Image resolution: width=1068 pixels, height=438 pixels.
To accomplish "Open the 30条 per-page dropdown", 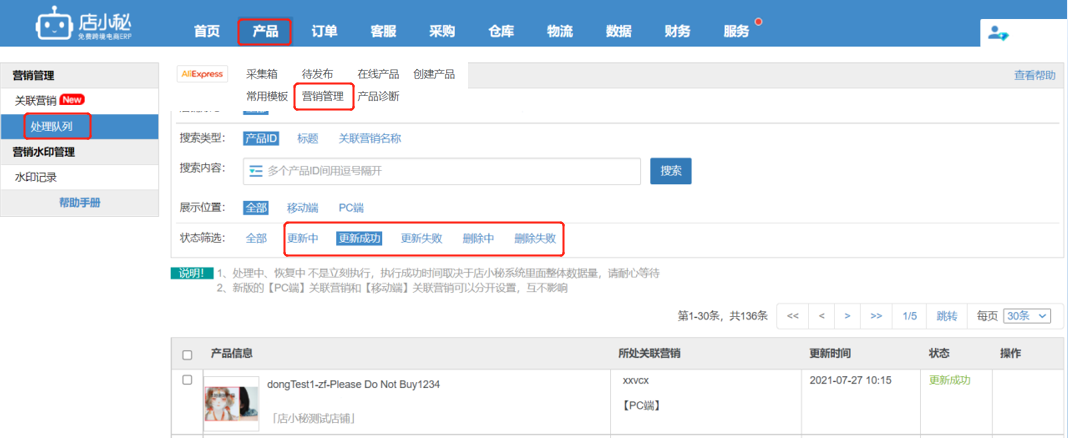I will pos(1028,316).
